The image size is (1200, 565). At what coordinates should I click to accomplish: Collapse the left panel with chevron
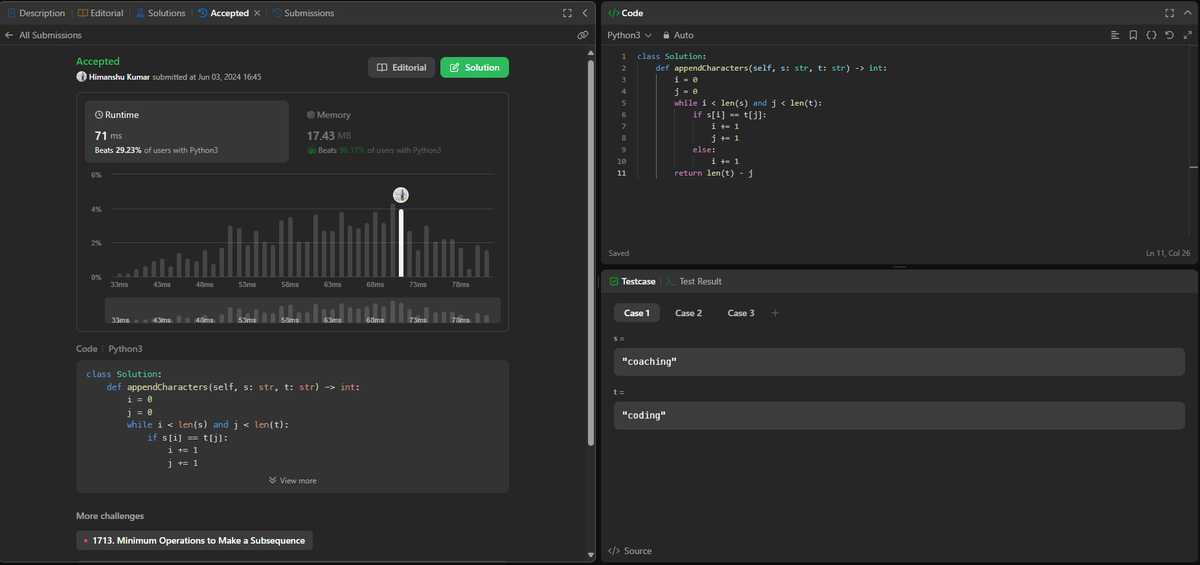tap(585, 13)
